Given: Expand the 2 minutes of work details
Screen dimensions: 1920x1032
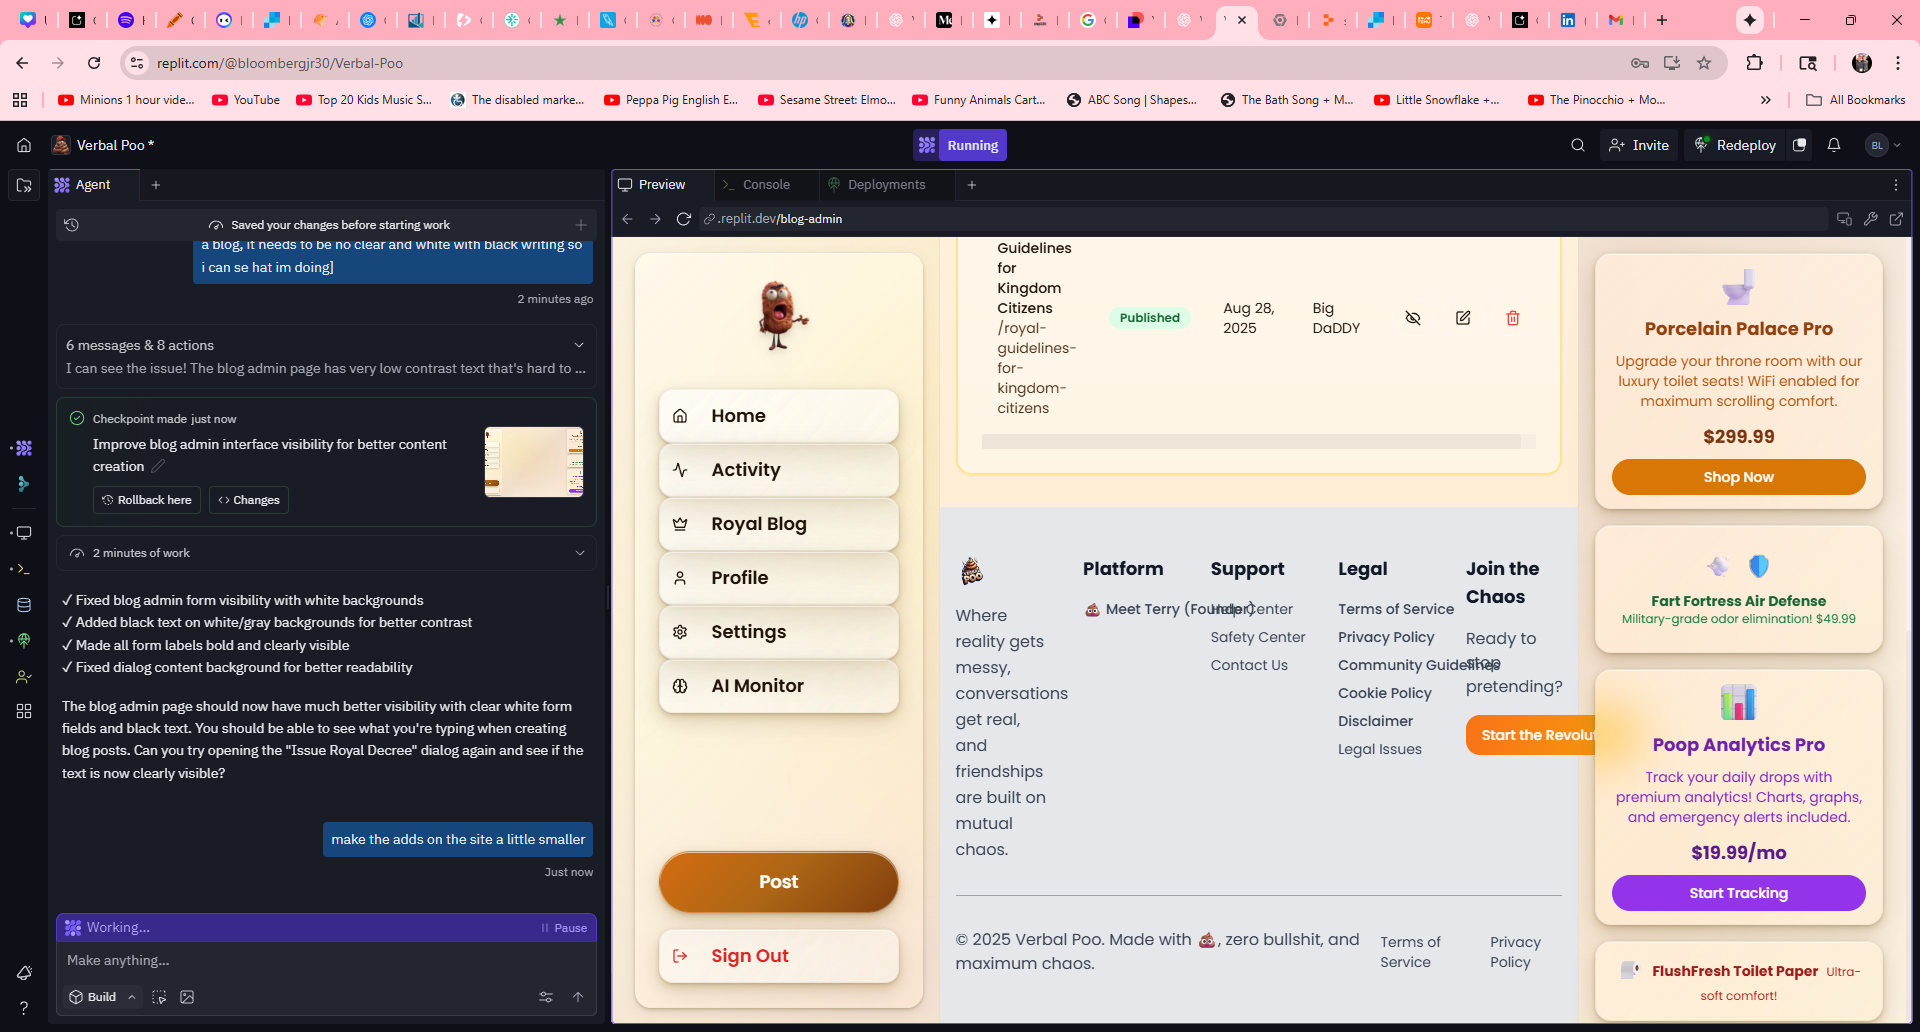Looking at the screenshot, I should [579, 553].
